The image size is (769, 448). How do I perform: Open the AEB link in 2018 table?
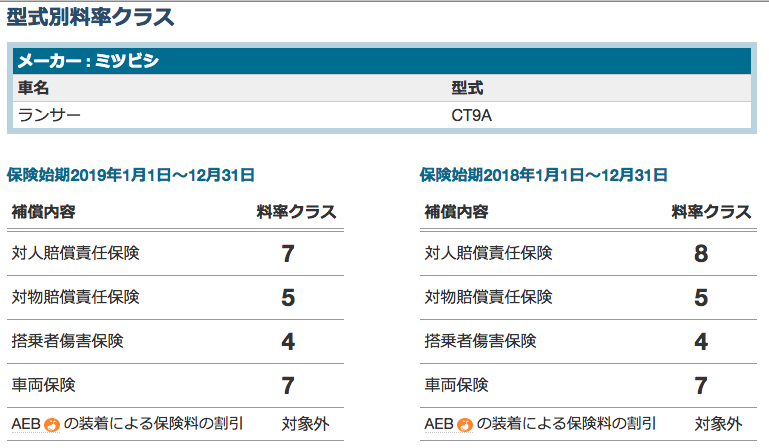click(x=438, y=423)
